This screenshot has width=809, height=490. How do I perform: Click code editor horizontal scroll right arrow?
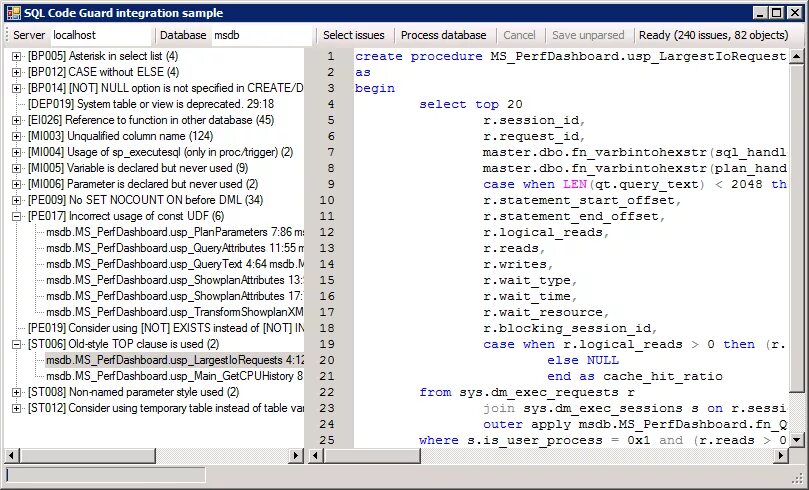click(x=781, y=455)
